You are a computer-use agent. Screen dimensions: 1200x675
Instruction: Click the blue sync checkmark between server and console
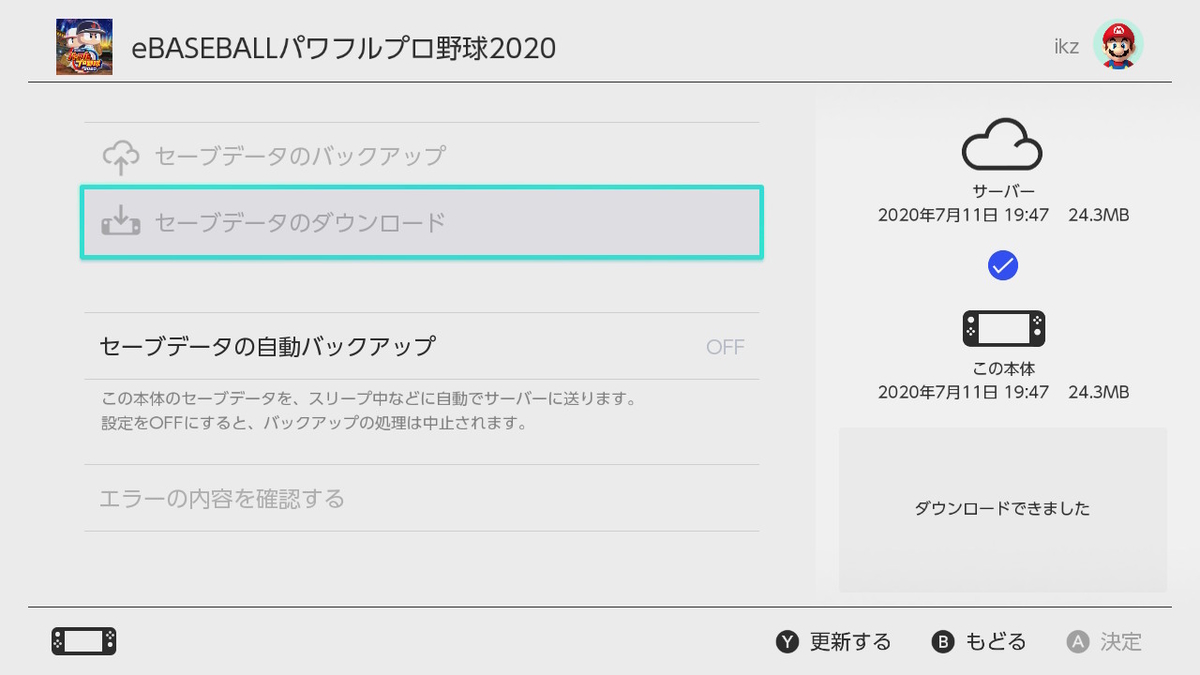point(1003,265)
